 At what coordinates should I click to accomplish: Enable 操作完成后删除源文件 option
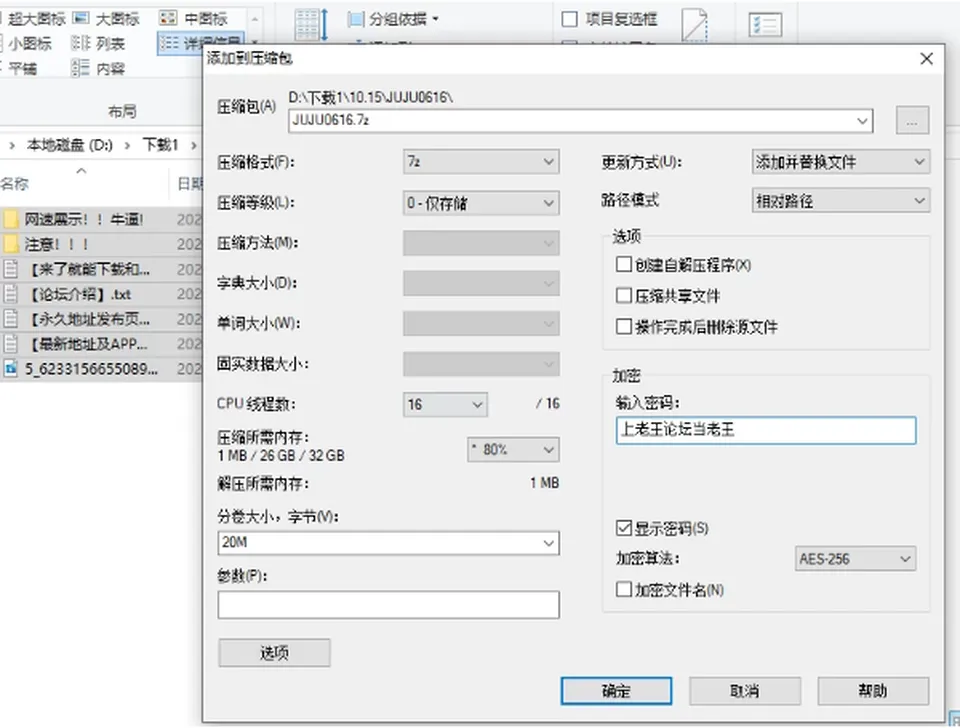[623, 326]
